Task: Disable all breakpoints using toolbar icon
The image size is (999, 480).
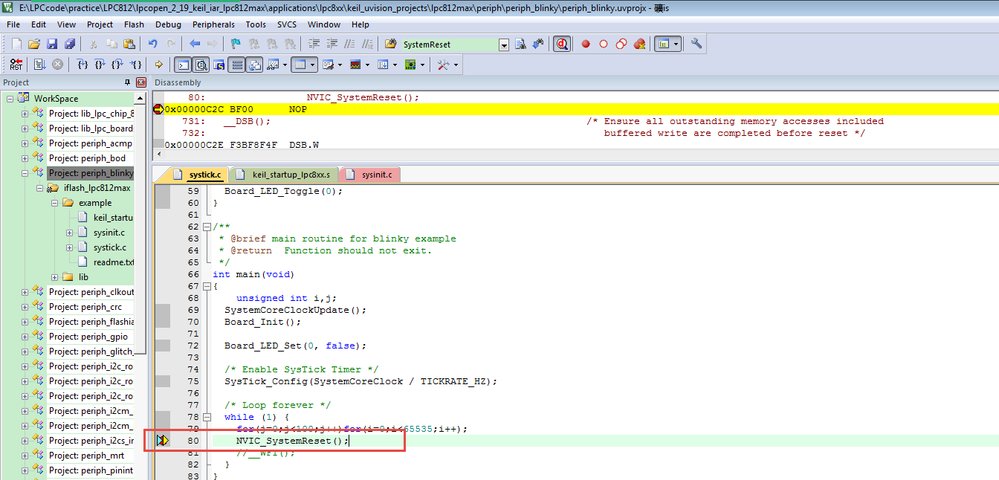Action: pos(621,44)
